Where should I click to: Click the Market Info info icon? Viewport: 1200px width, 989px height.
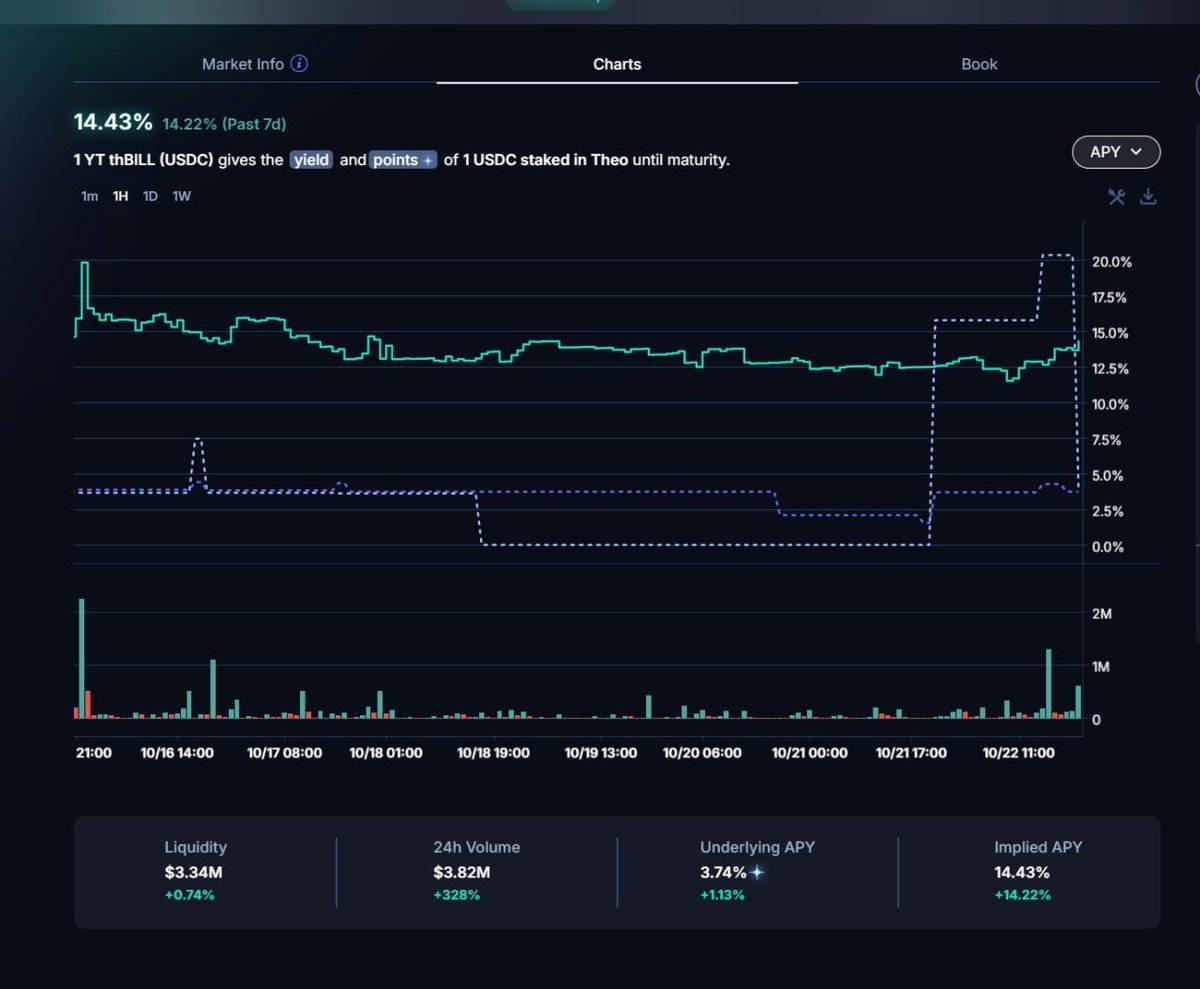pyautogui.click(x=299, y=64)
